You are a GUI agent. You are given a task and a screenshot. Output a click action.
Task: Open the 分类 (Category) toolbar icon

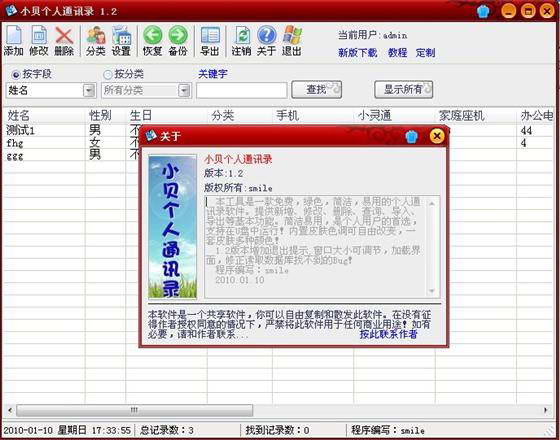click(x=96, y=40)
